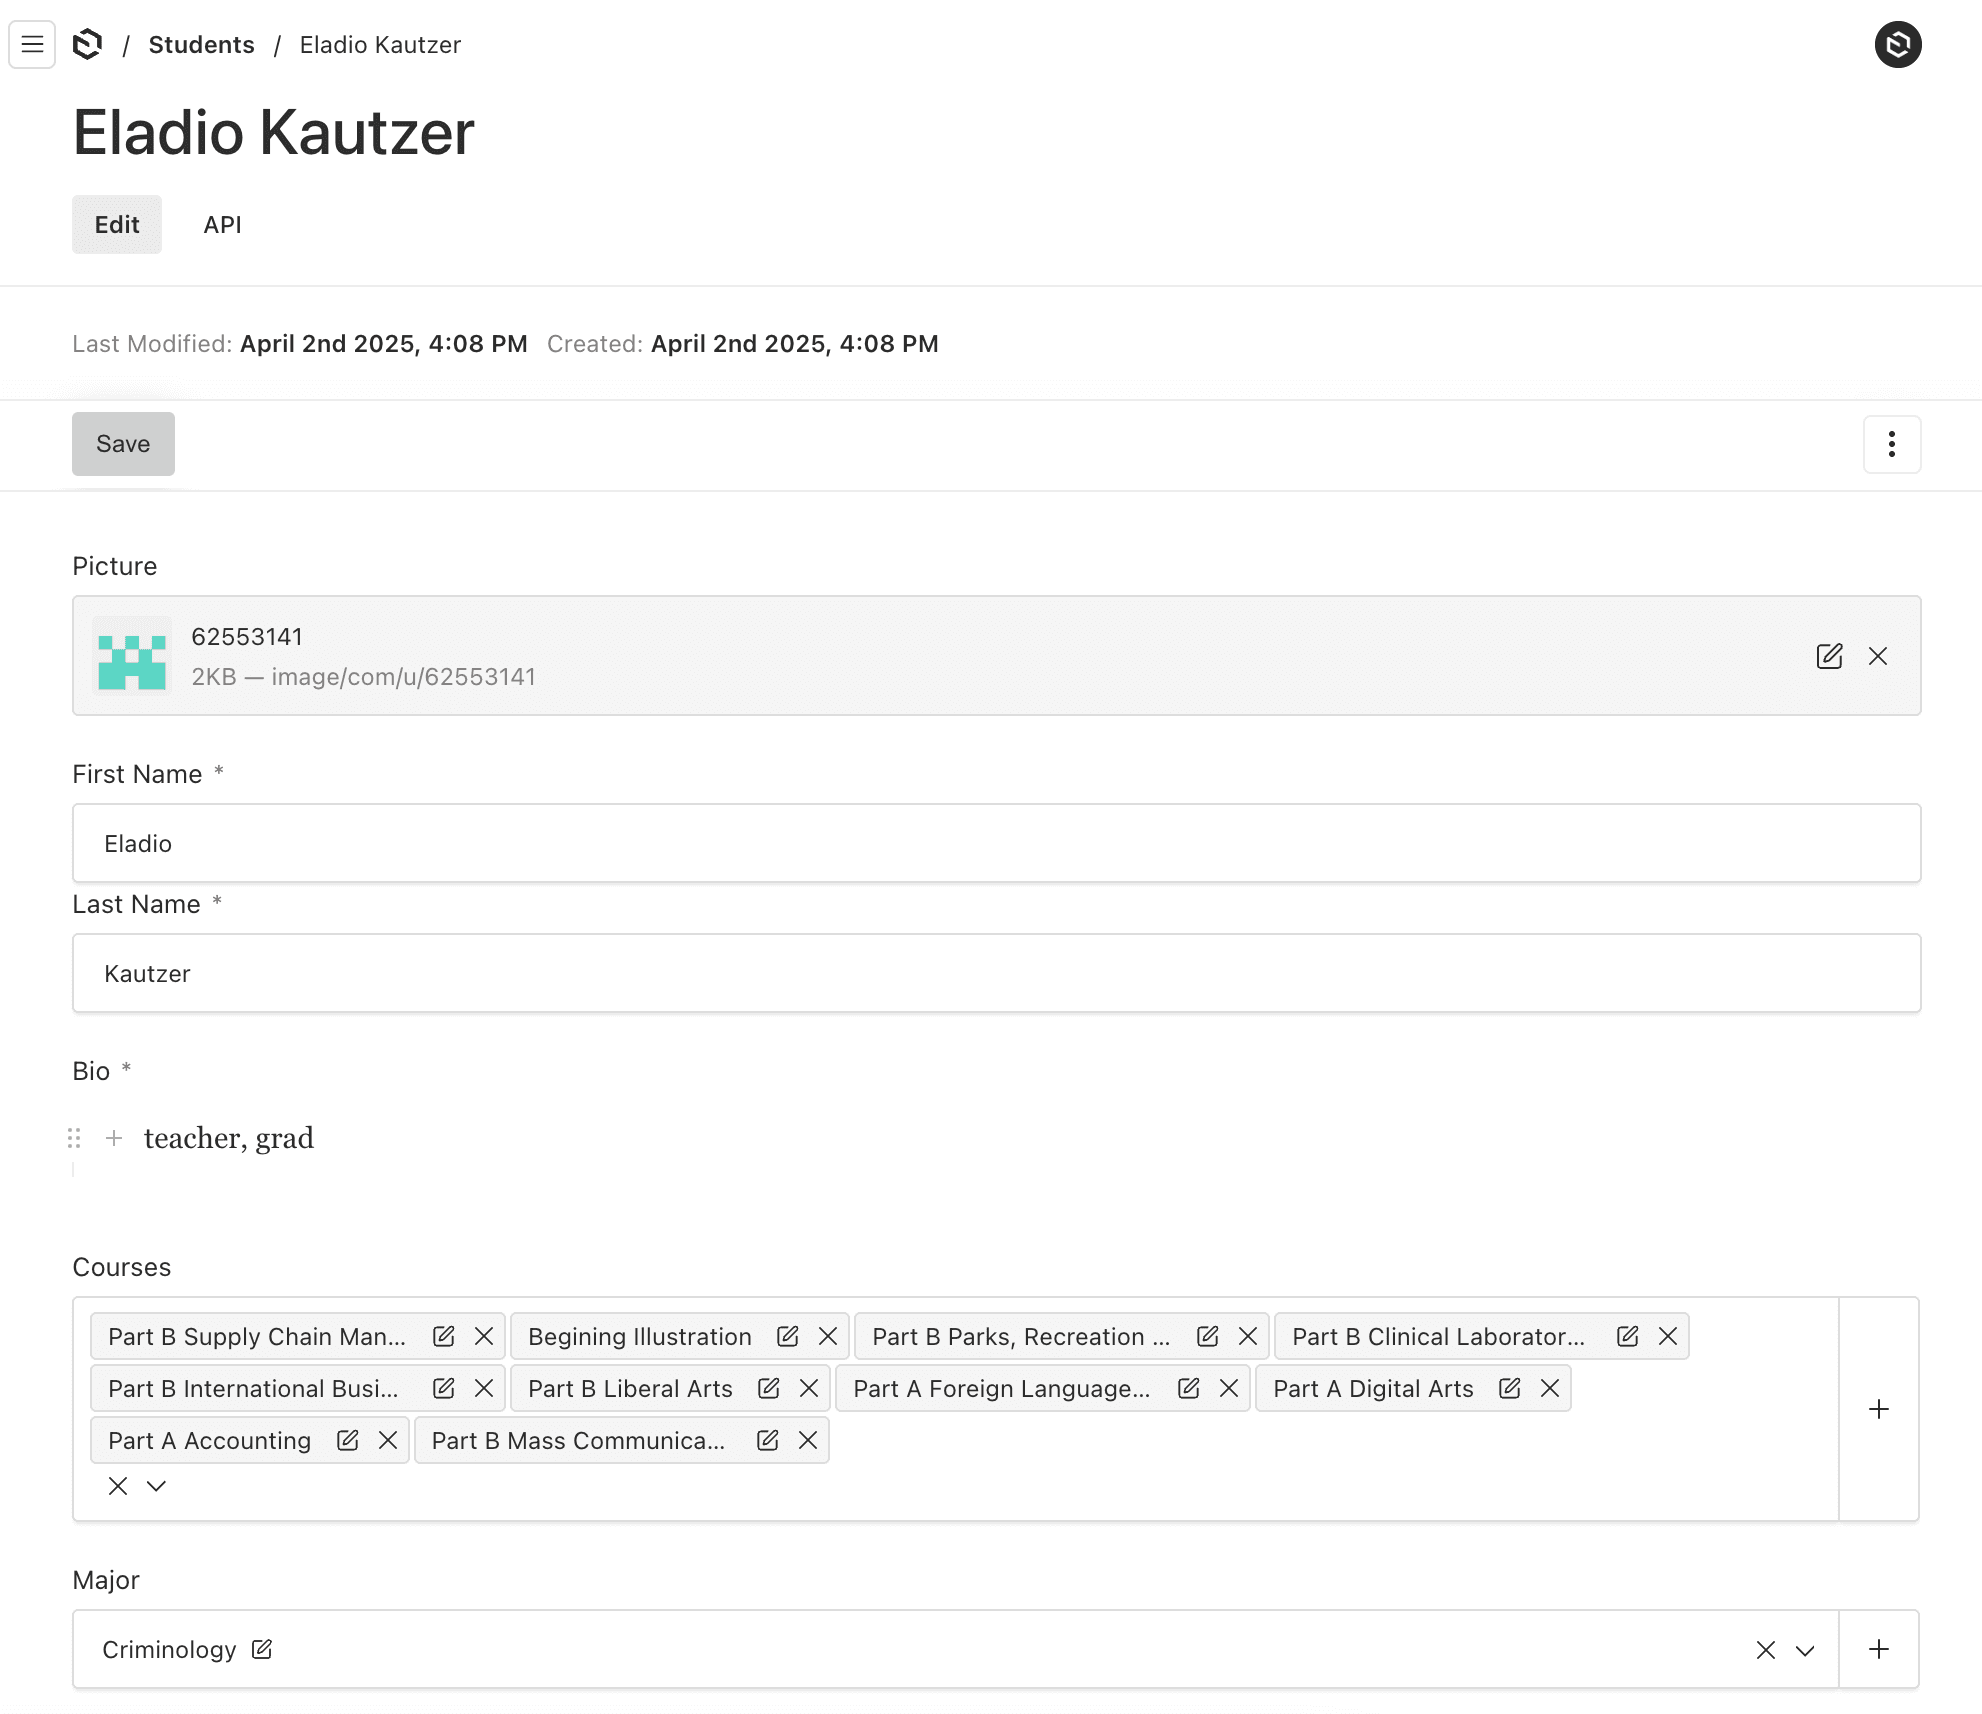Edit the Part B International Busi course
Viewport: 1982px width, 1714px height.
(x=443, y=1388)
